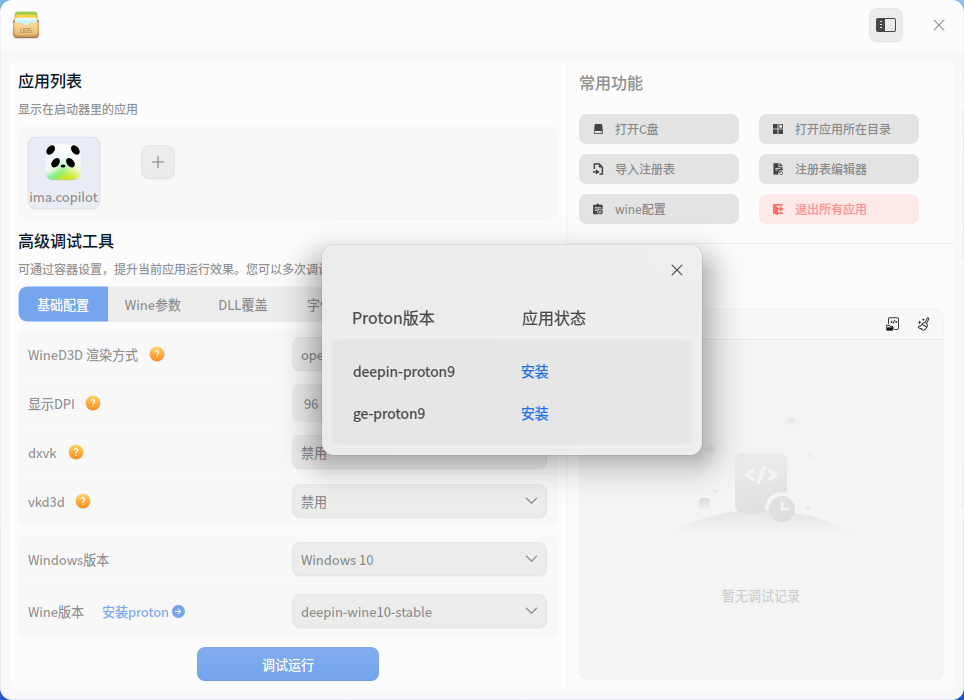
Task: Save the debug log icon
Action: click(x=893, y=324)
